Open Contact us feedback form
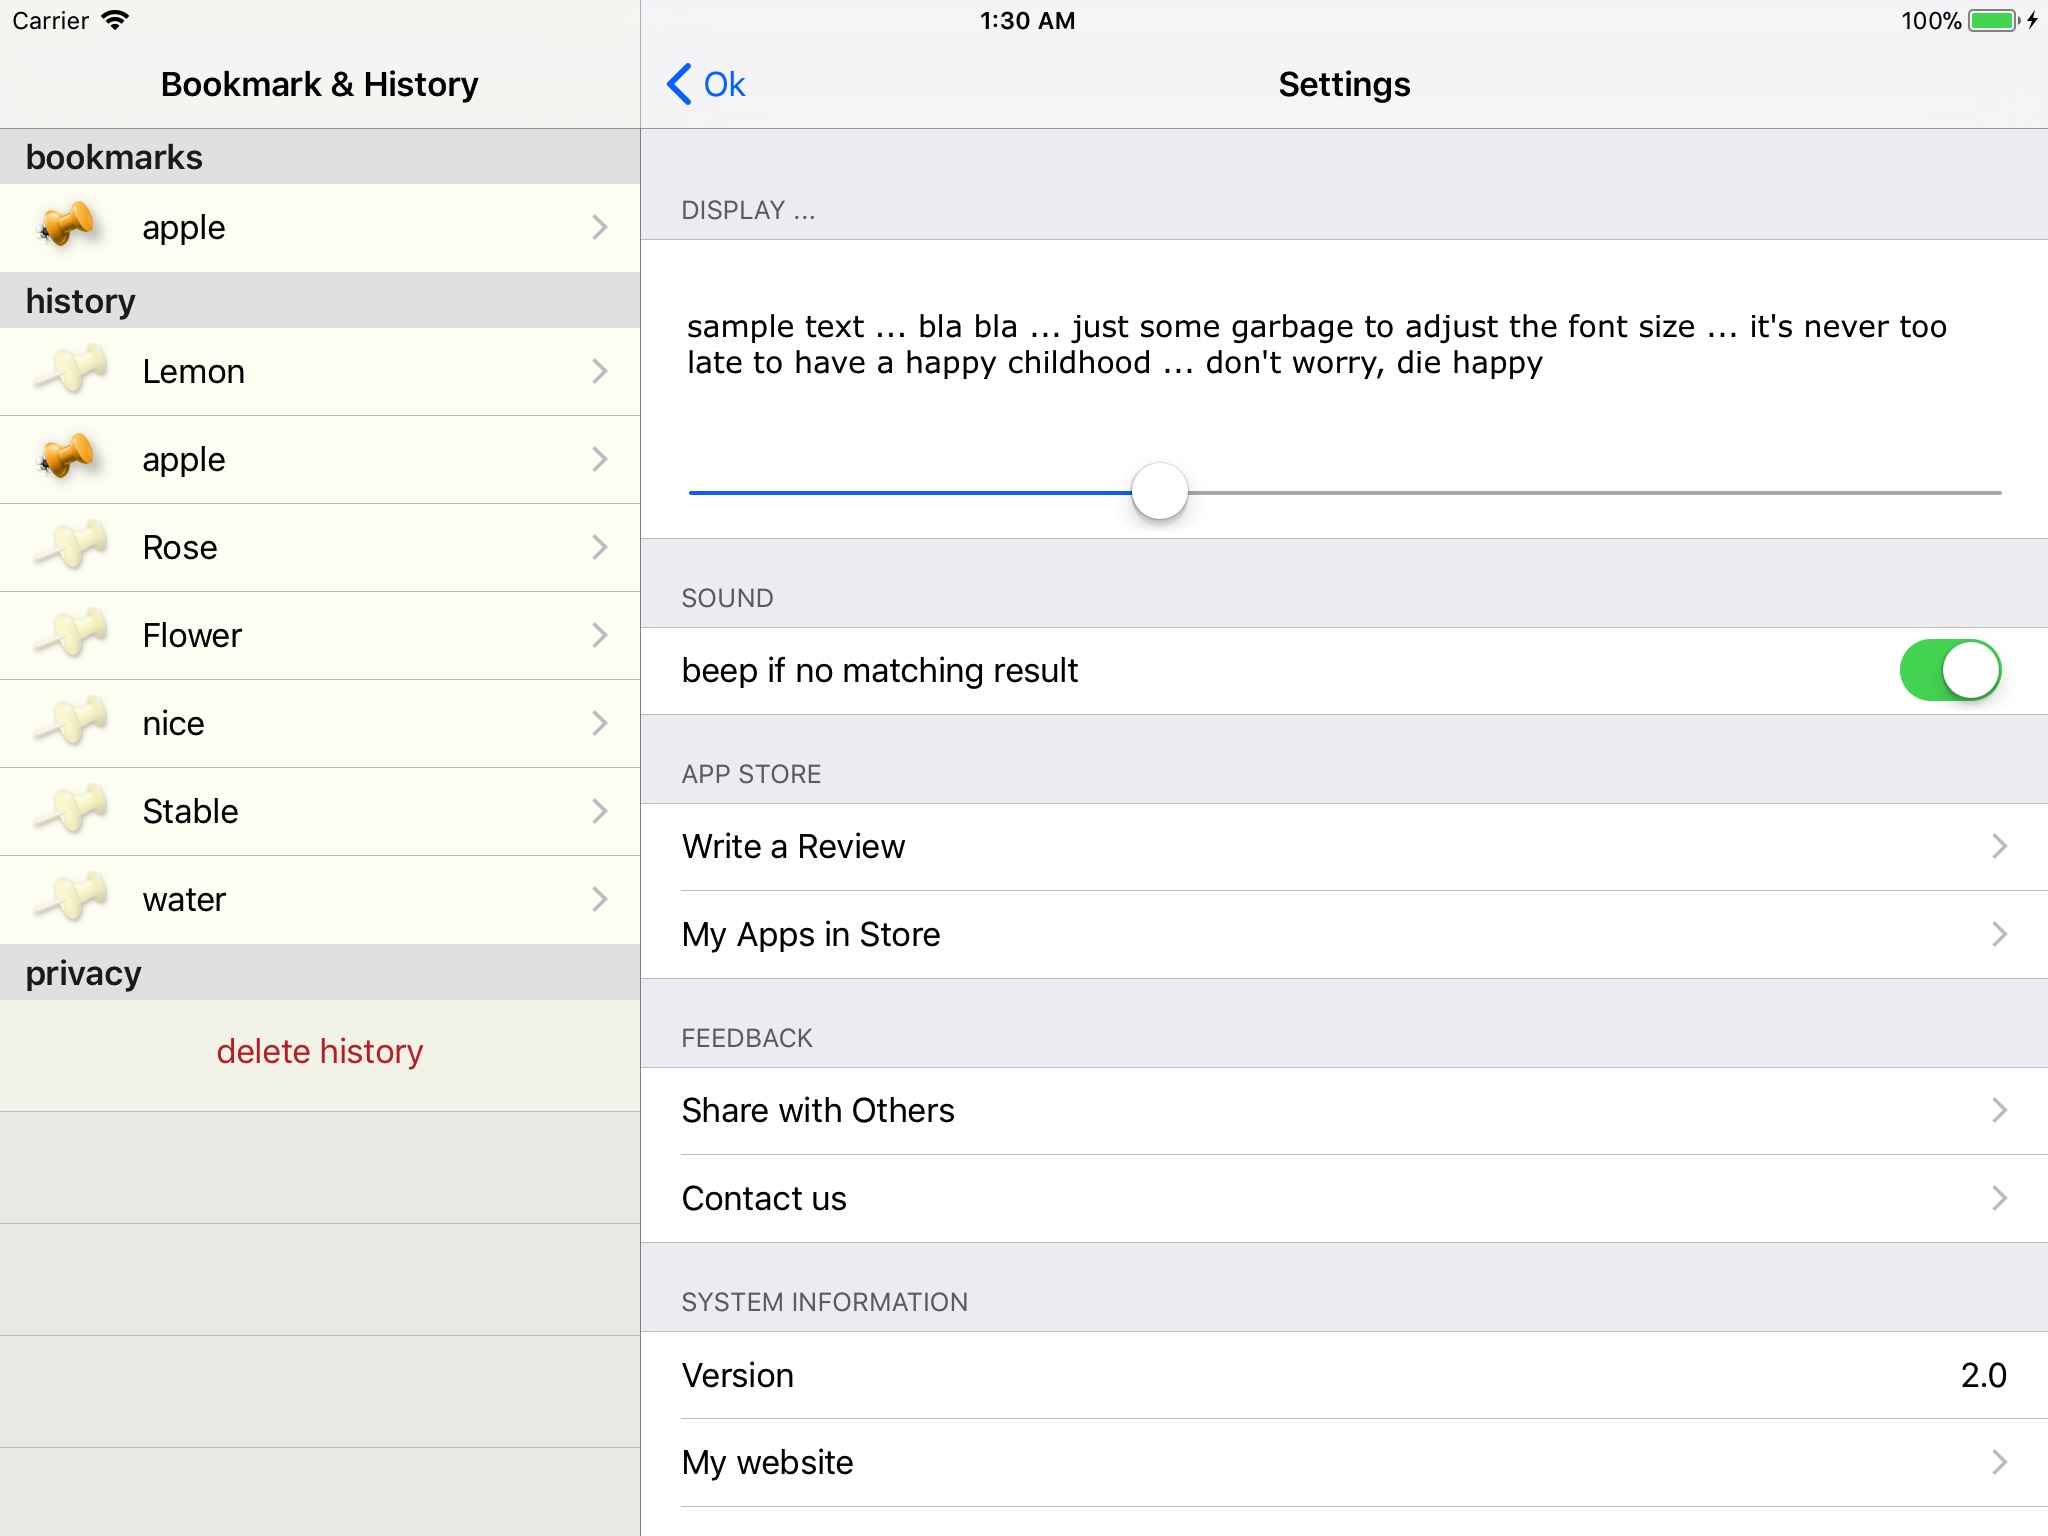 coord(1345,1197)
